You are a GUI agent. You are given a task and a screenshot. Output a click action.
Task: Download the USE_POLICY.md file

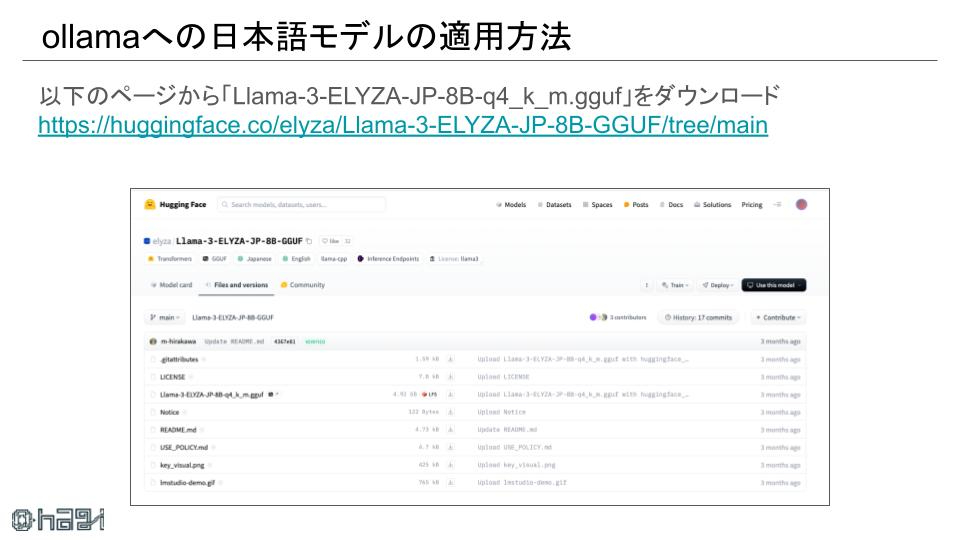click(451, 448)
